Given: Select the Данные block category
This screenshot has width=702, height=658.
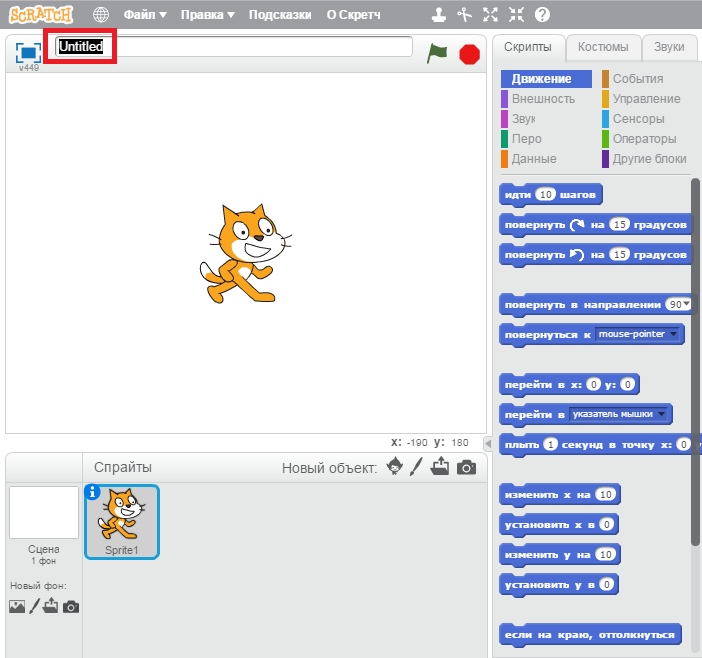Looking at the screenshot, I should click(529, 159).
